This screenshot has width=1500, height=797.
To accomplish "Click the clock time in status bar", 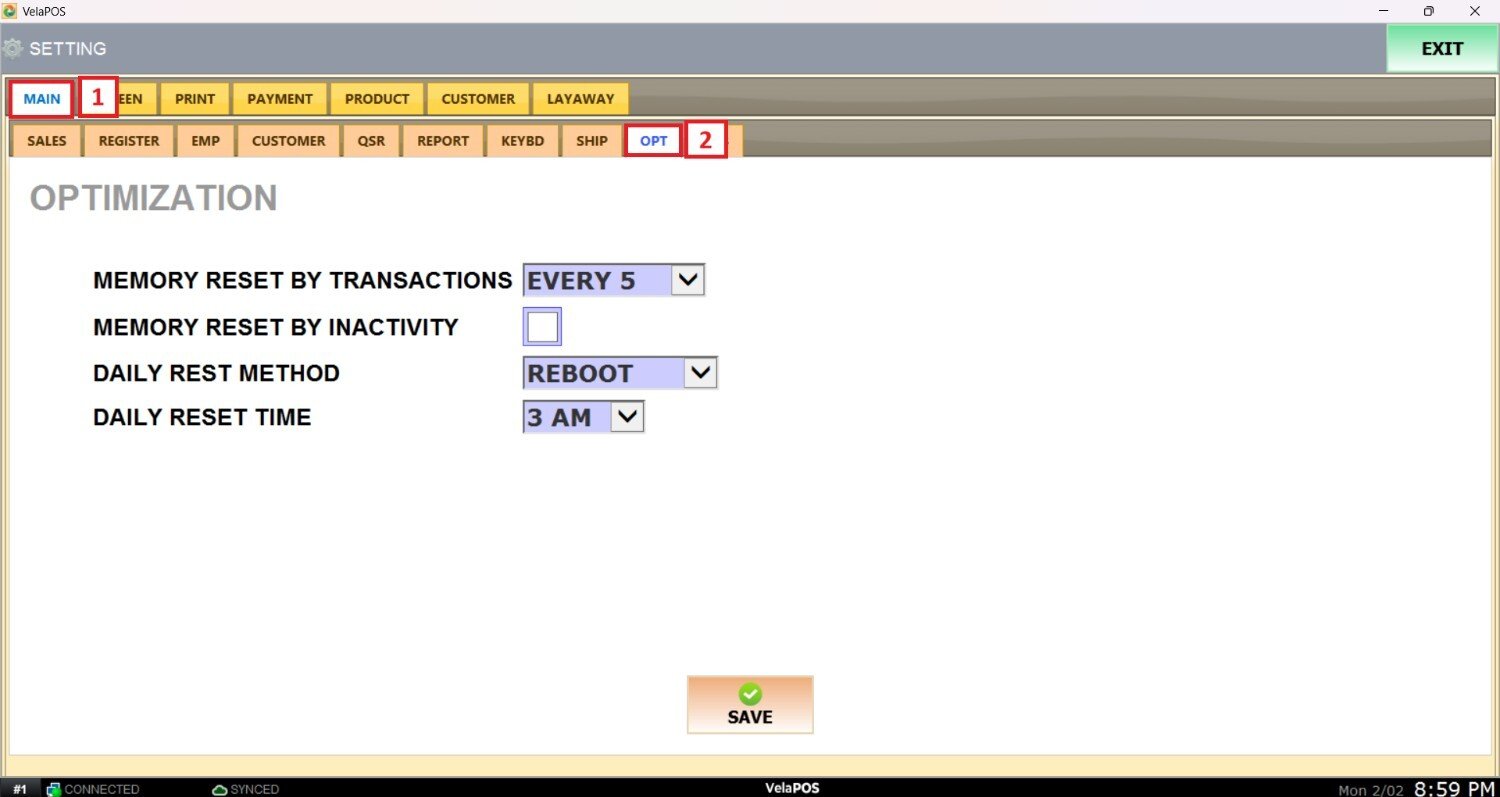I will click(x=1453, y=788).
